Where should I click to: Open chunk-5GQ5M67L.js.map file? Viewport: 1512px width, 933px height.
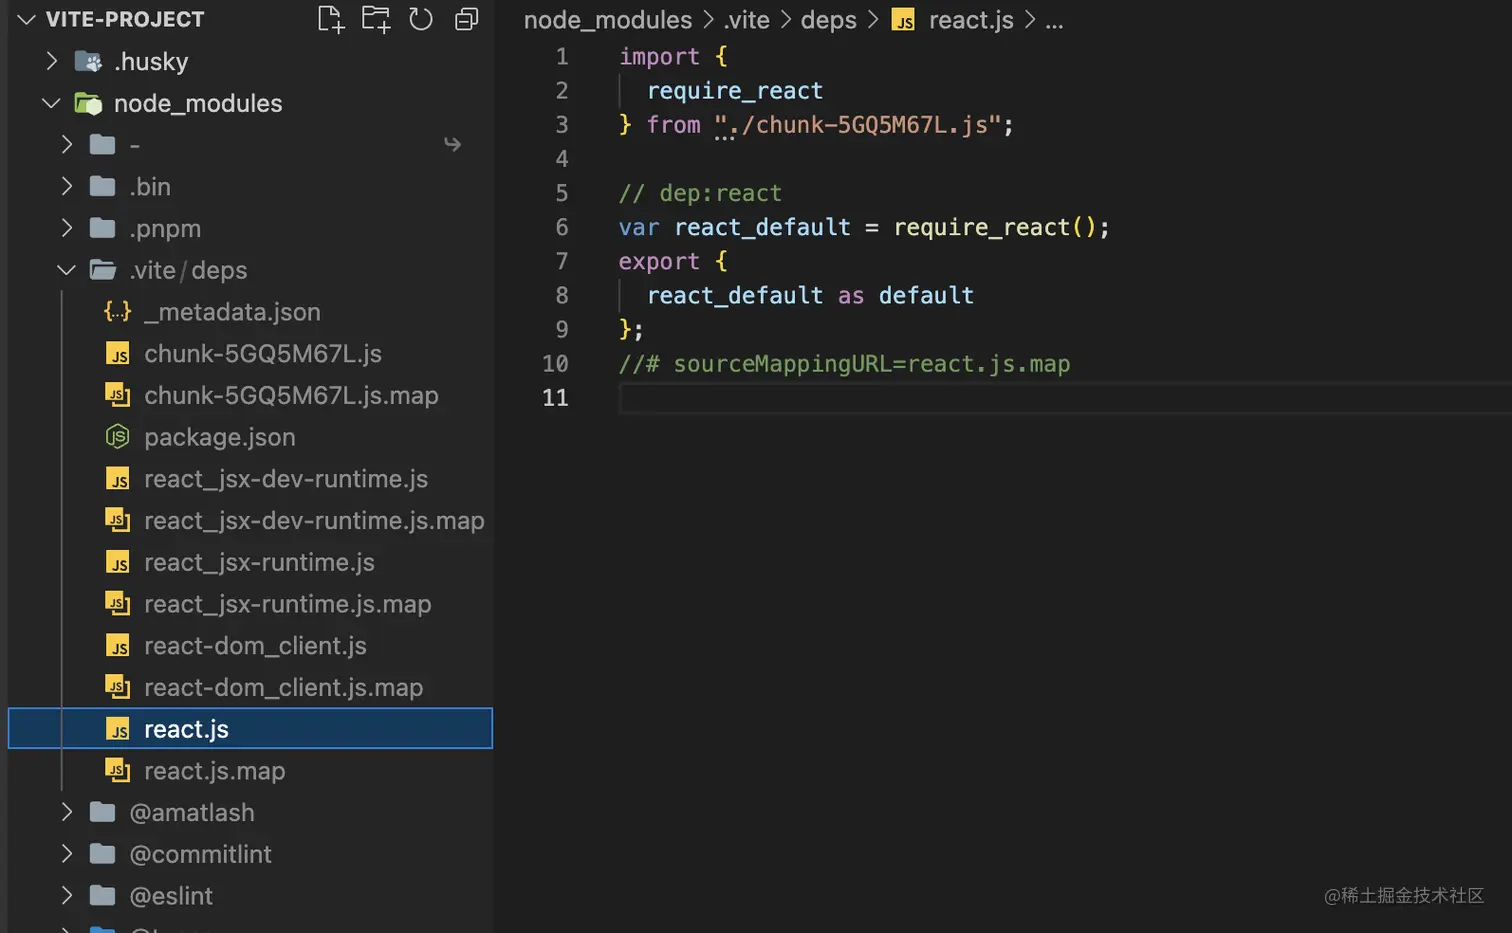tap(291, 395)
